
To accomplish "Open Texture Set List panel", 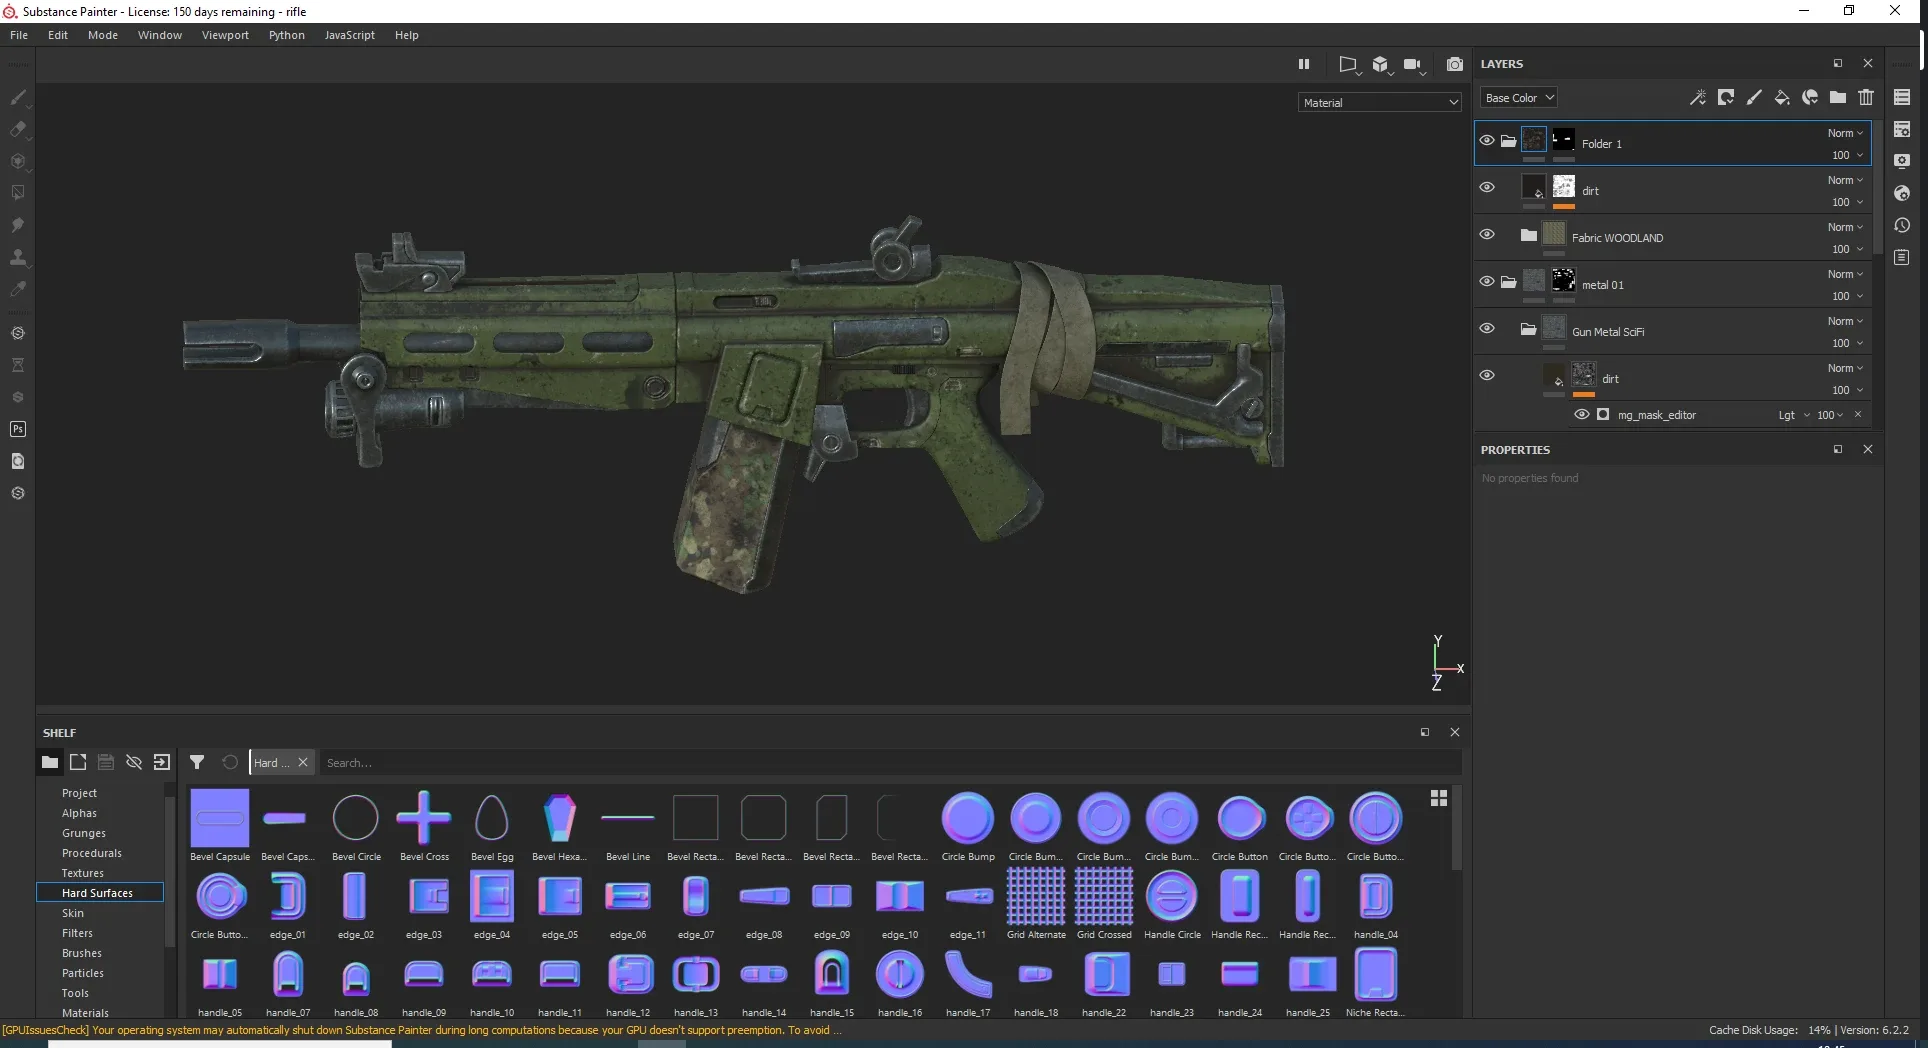I will (x=1902, y=97).
